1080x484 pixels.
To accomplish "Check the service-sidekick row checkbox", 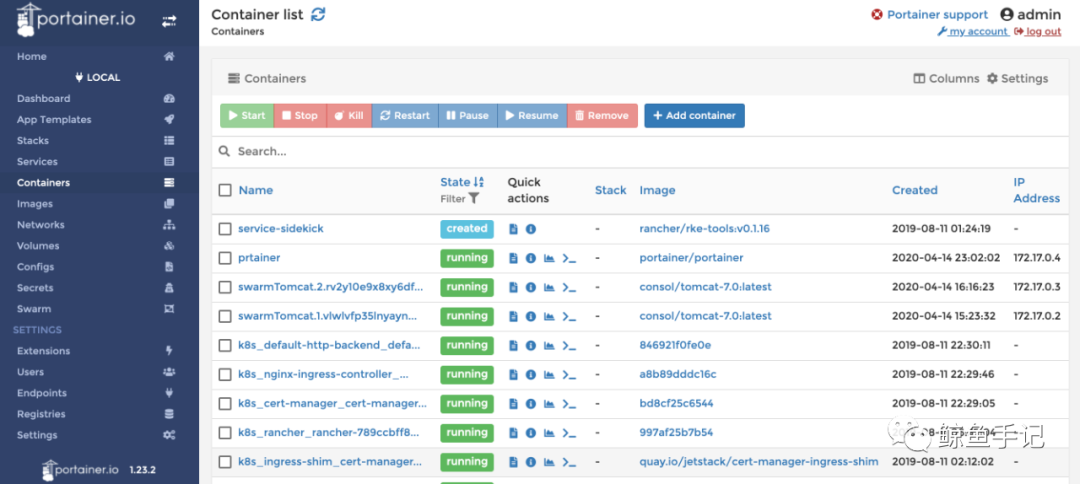I will [x=225, y=229].
